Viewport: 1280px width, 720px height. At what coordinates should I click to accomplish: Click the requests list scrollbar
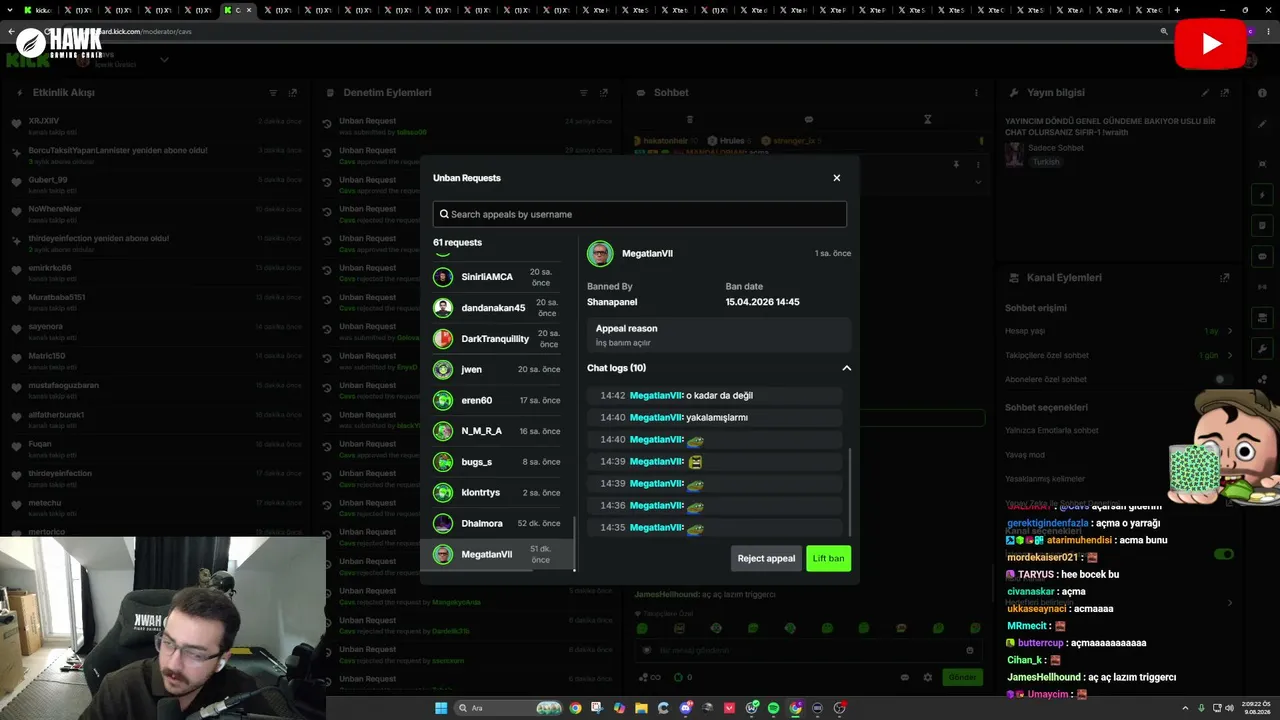click(574, 543)
